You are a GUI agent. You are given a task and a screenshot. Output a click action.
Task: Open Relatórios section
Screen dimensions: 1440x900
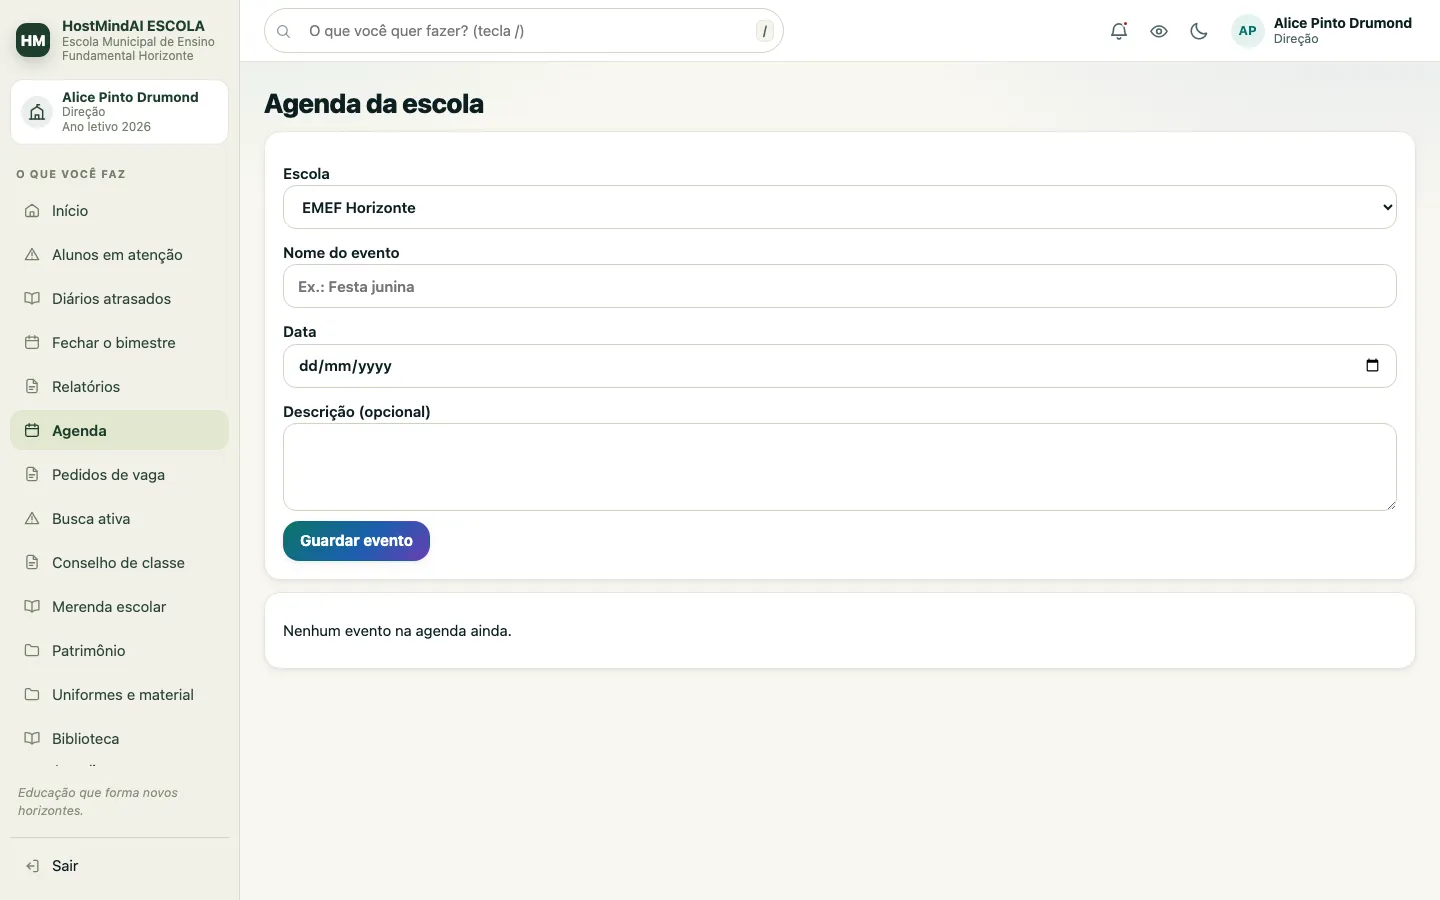tap(119, 387)
